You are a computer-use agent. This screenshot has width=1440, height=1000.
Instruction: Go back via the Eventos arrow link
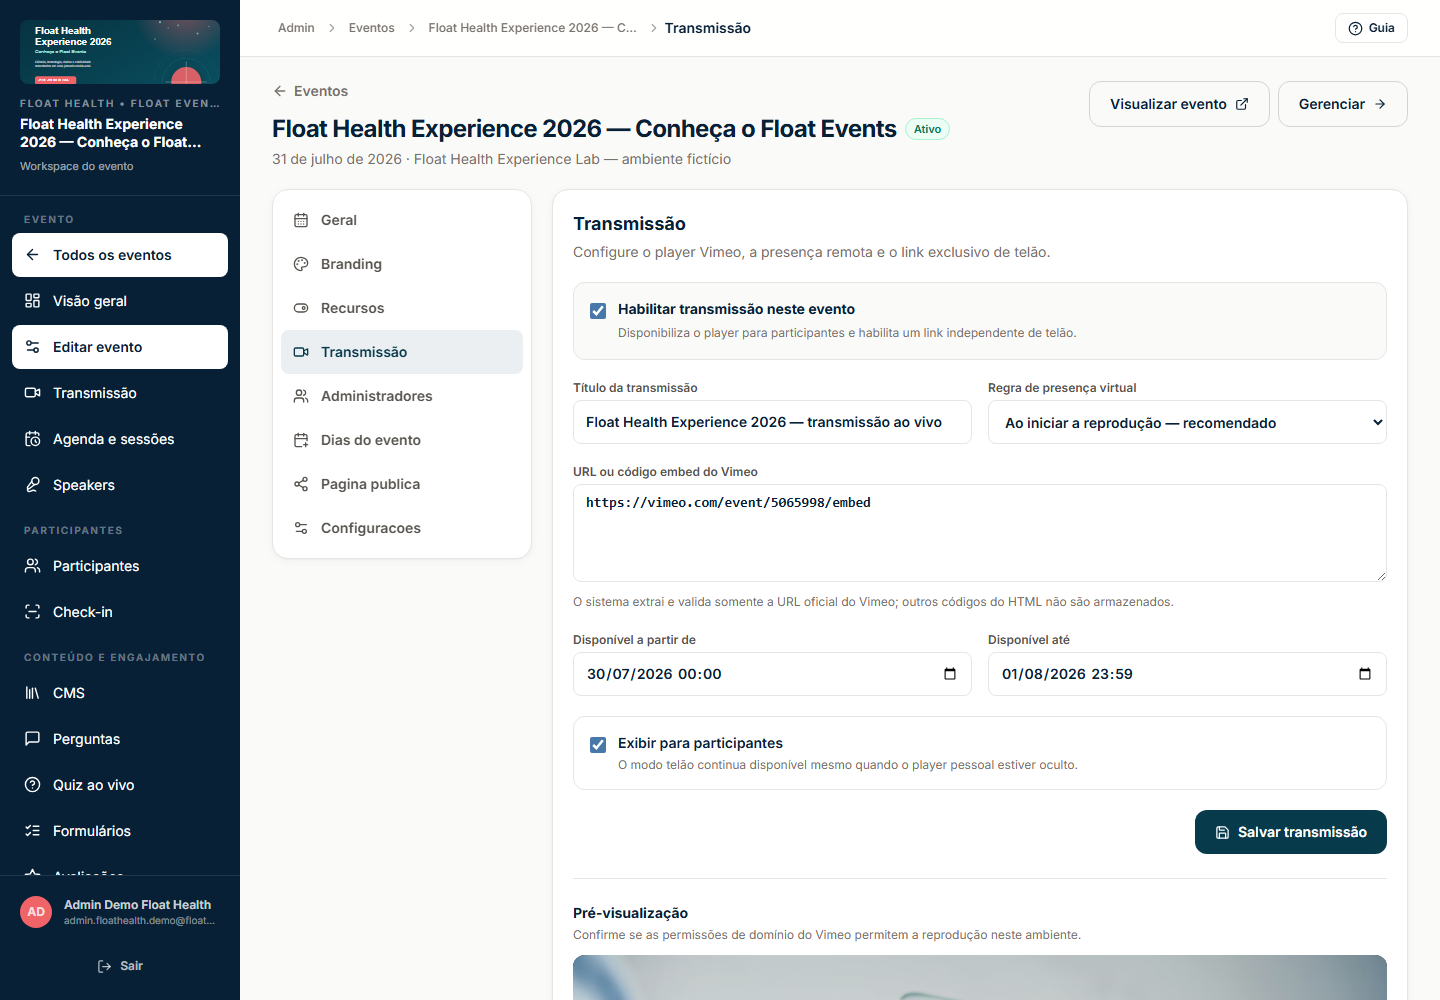[310, 91]
